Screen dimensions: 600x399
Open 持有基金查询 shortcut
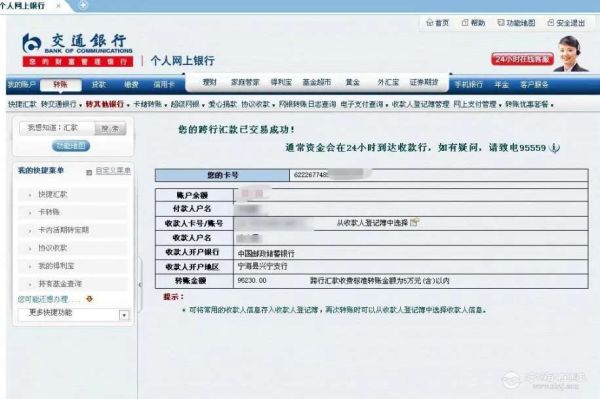[x=60, y=284]
